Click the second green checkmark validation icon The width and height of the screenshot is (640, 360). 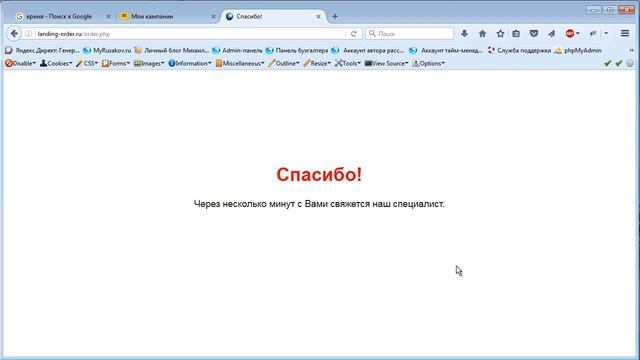pos(618,63)
